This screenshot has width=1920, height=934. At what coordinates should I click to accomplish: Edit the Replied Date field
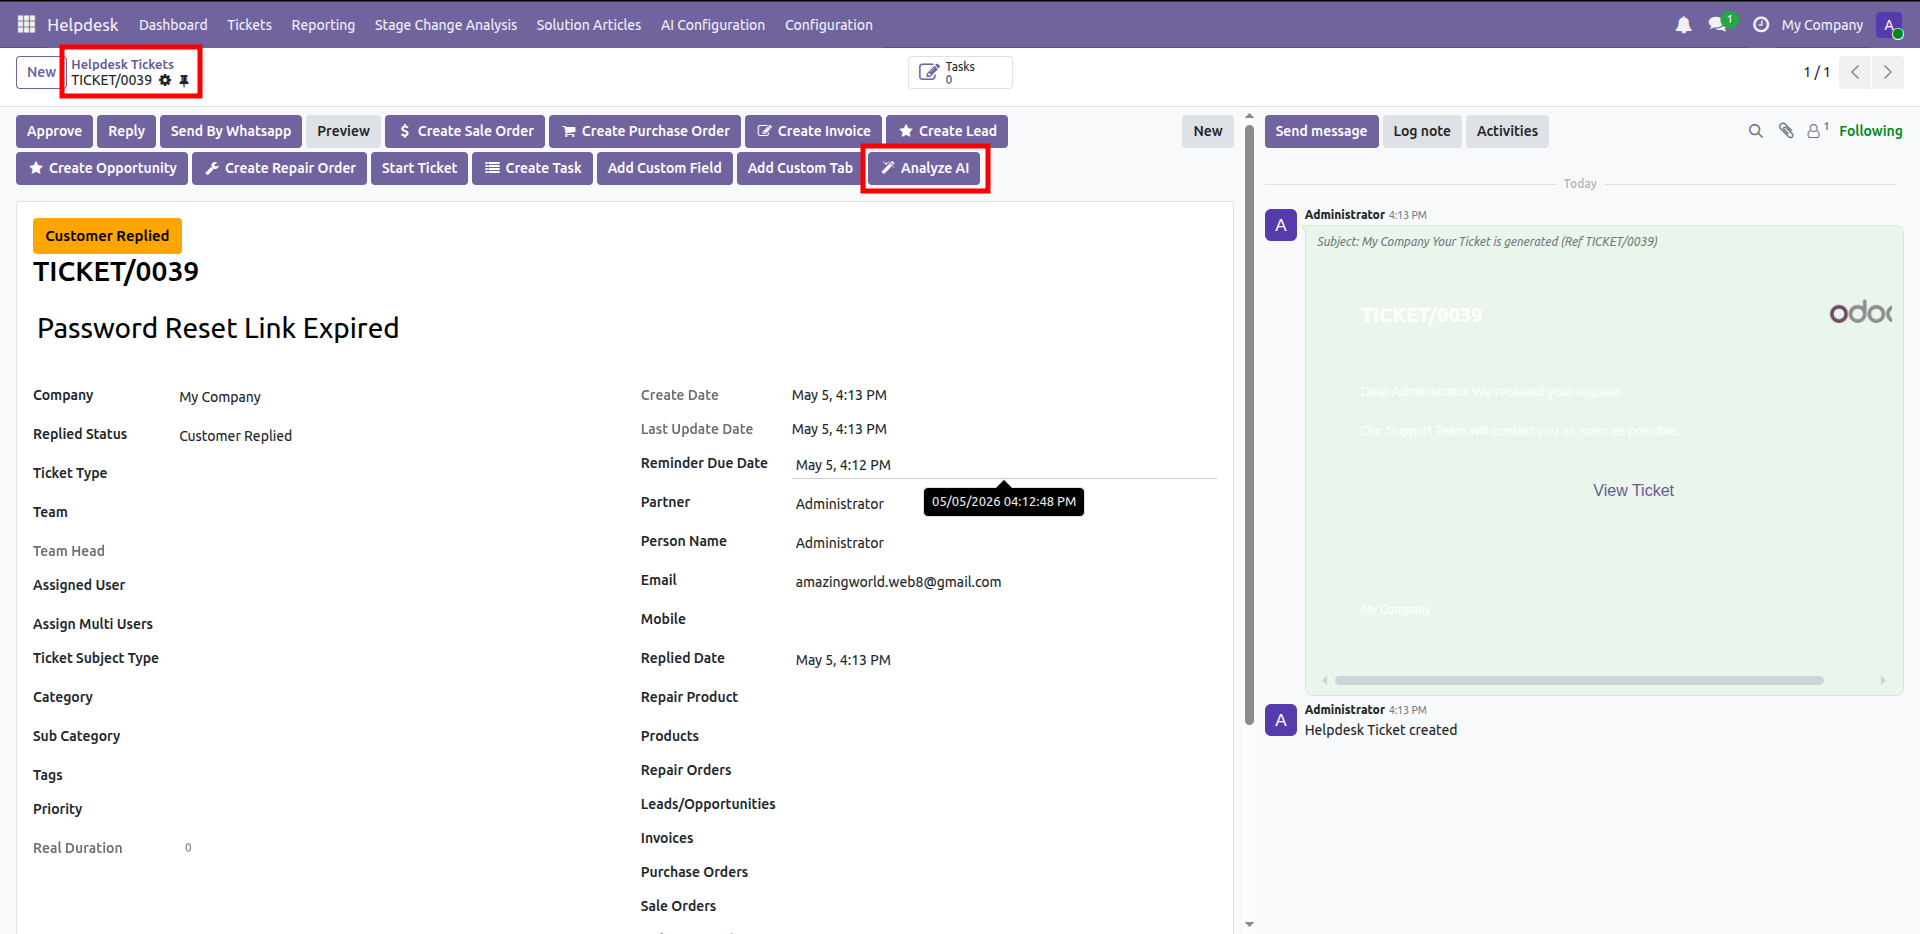[x=1004, y=660]
